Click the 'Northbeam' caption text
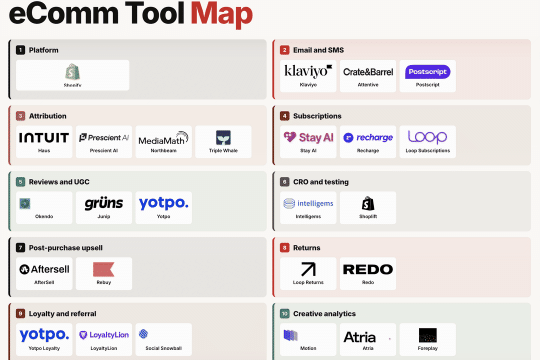The height and width of the screenshot is (360, 540). click(164, 151)
